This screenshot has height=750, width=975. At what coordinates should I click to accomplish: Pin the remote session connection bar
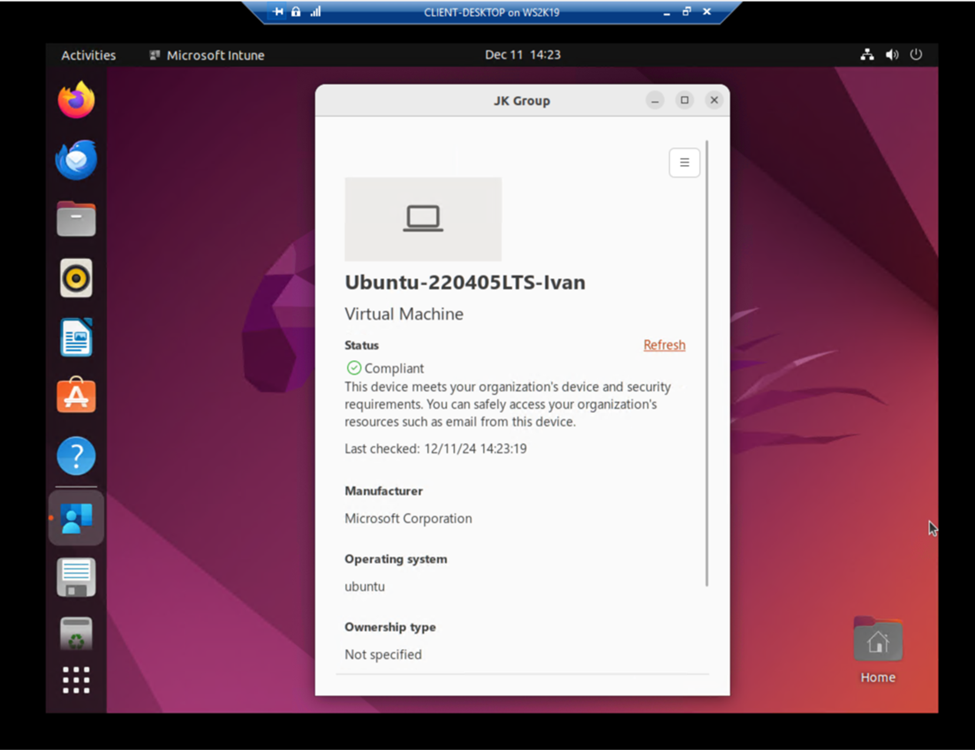click(x=278, y=12)
